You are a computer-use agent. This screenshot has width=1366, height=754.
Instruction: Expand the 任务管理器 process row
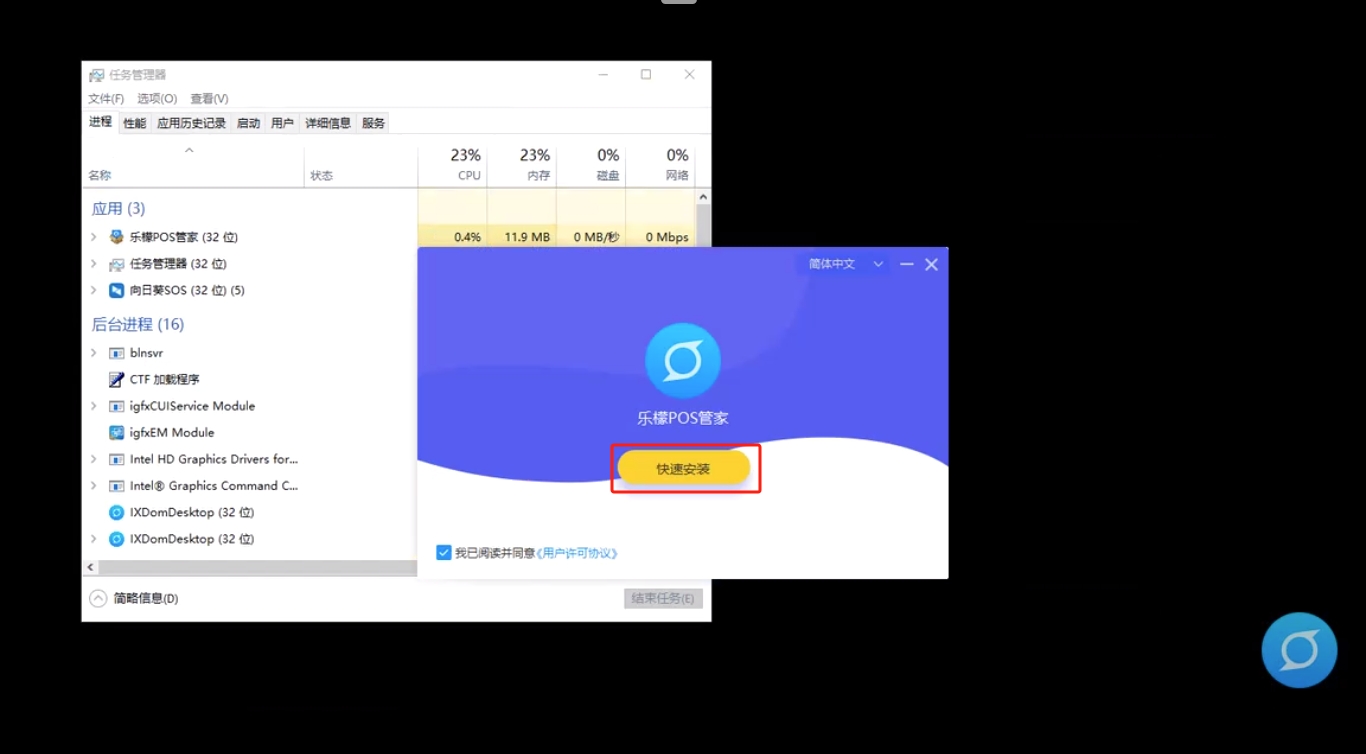point(93,264)
